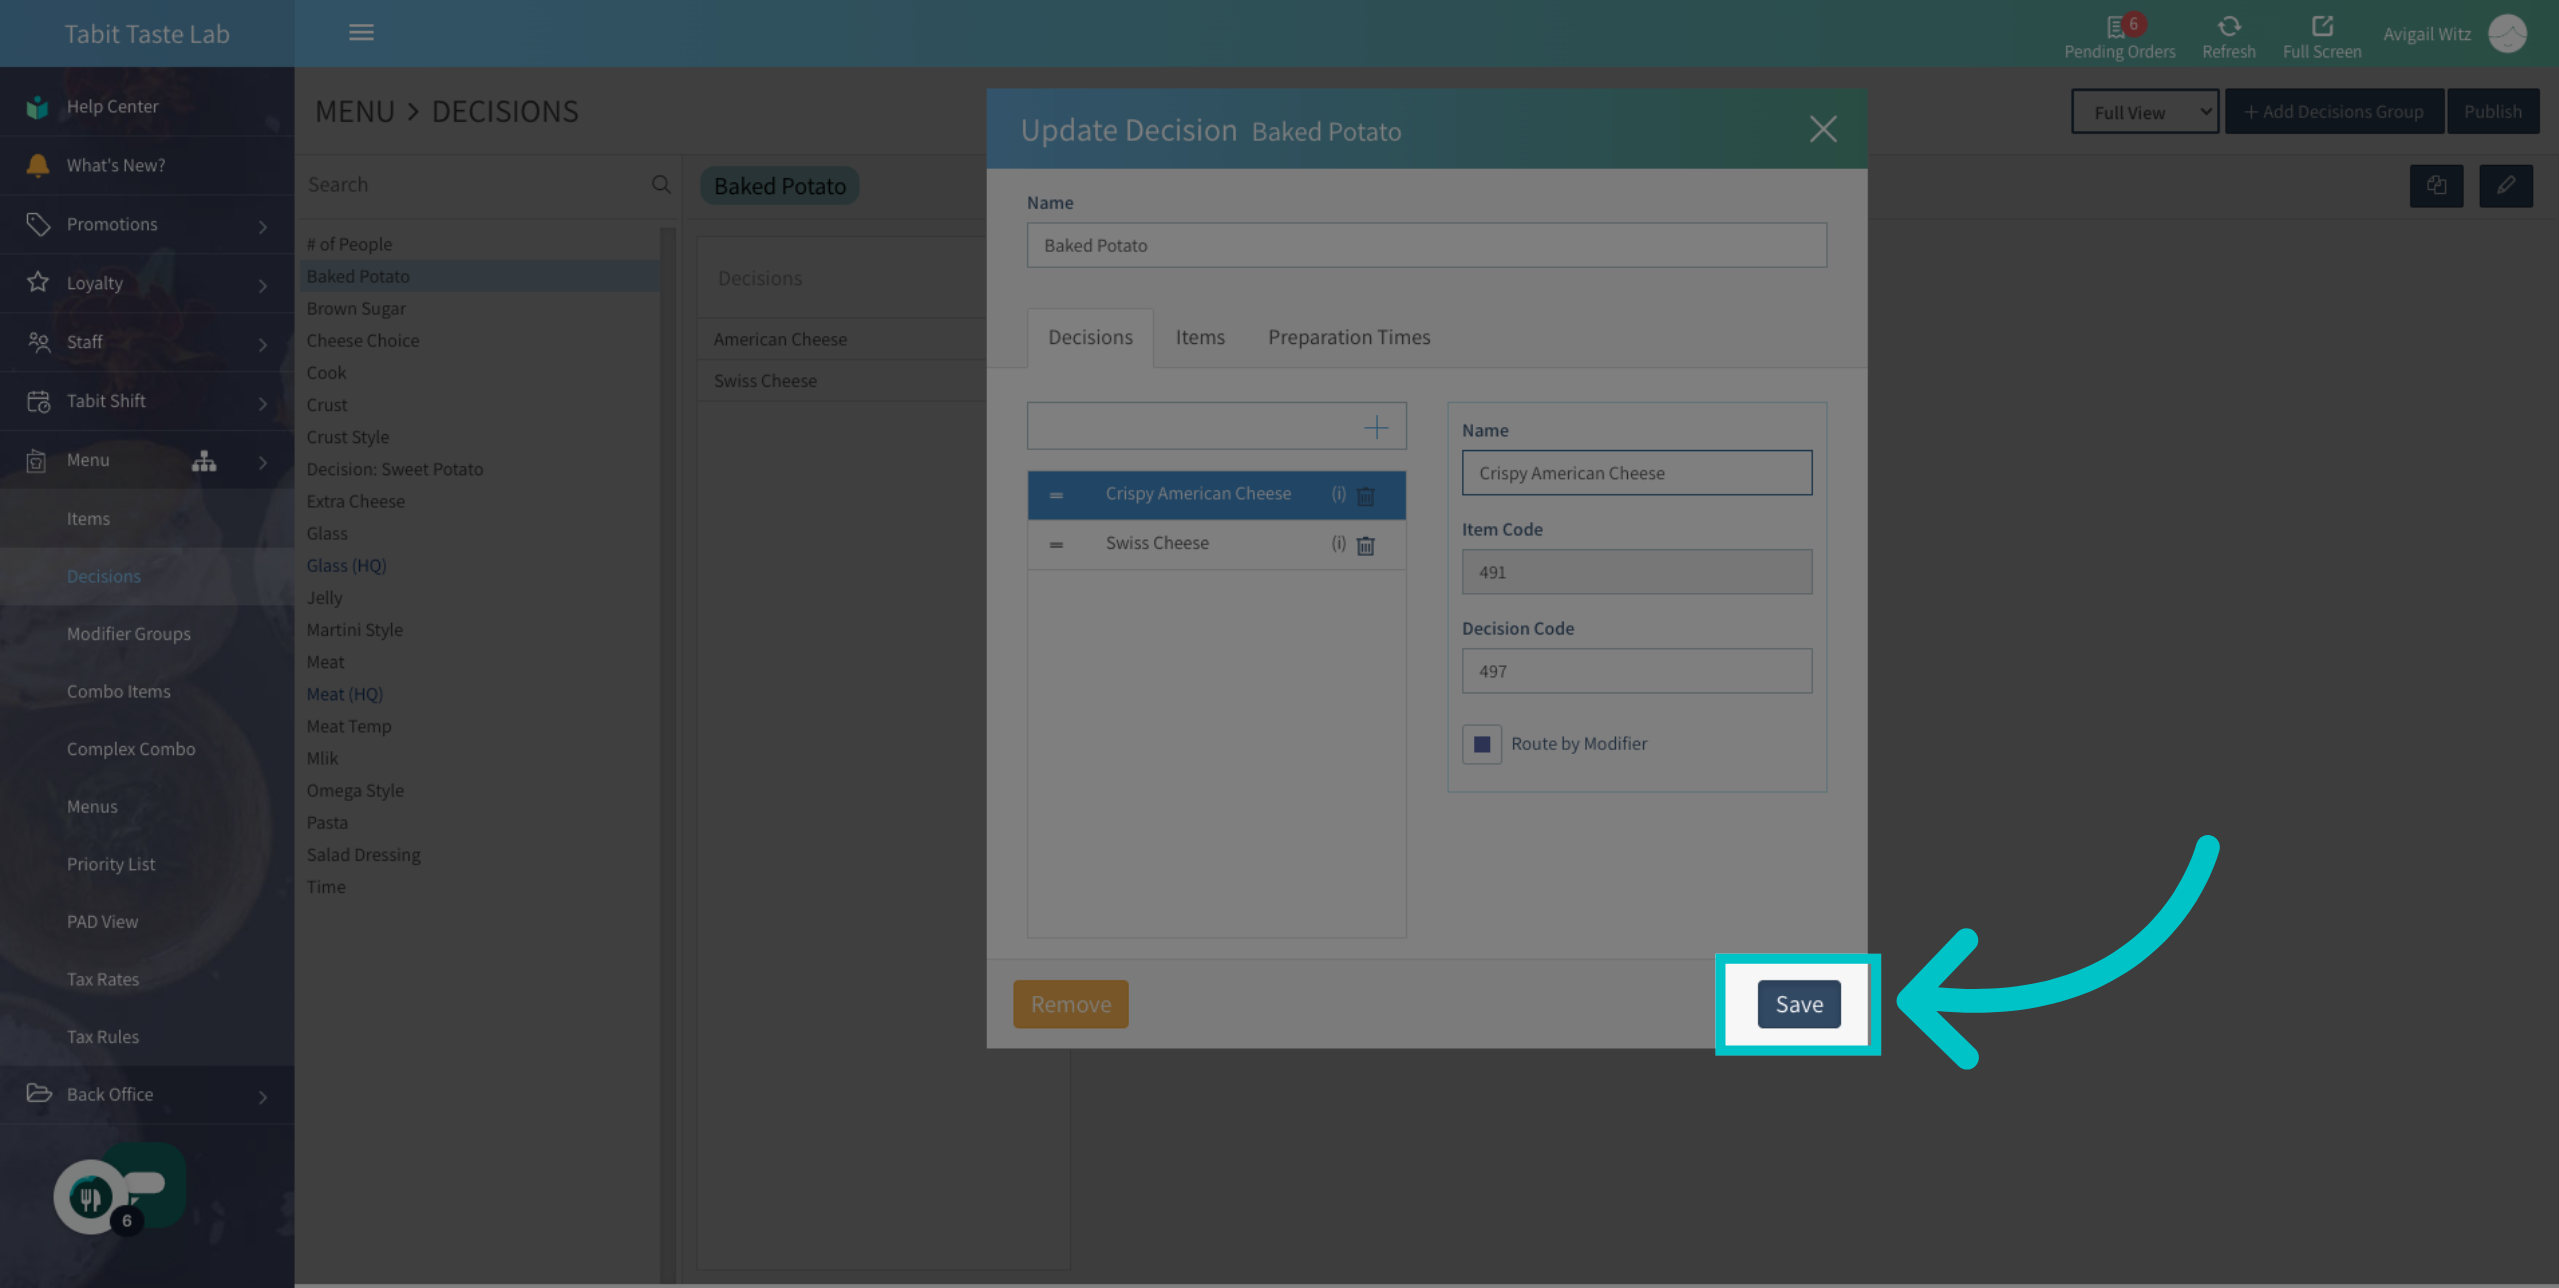
Task: Open Tax Rates in sidebar
Action: click(103, 979)
